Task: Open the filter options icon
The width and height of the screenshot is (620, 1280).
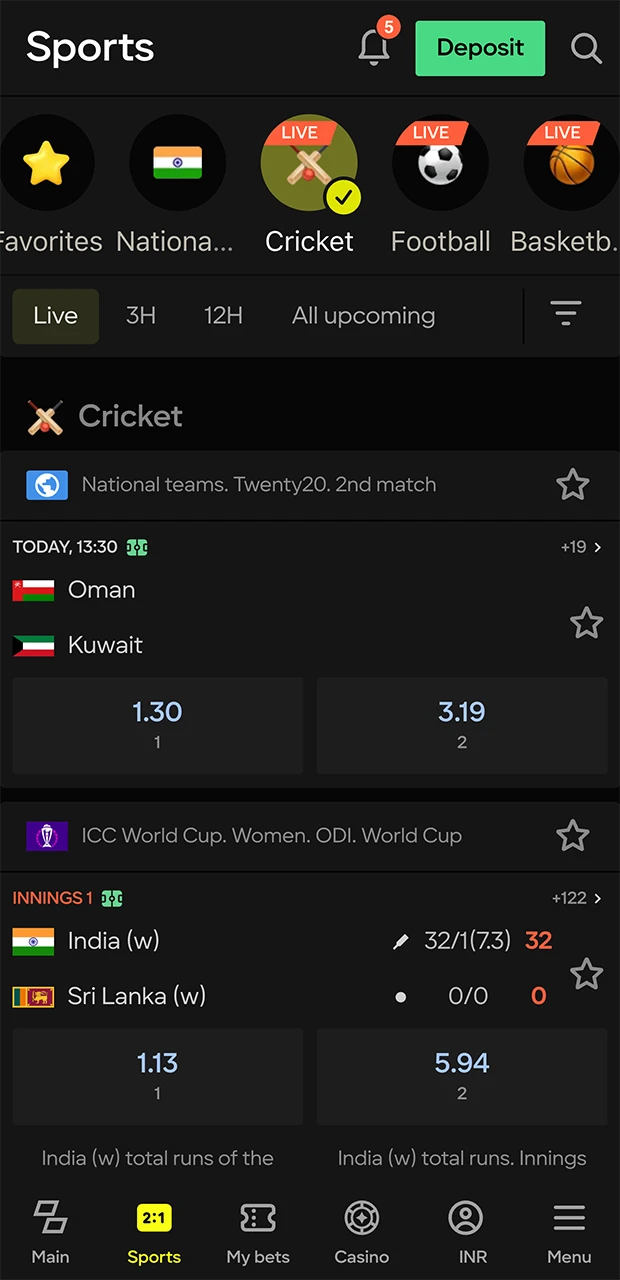Action: 566,315
